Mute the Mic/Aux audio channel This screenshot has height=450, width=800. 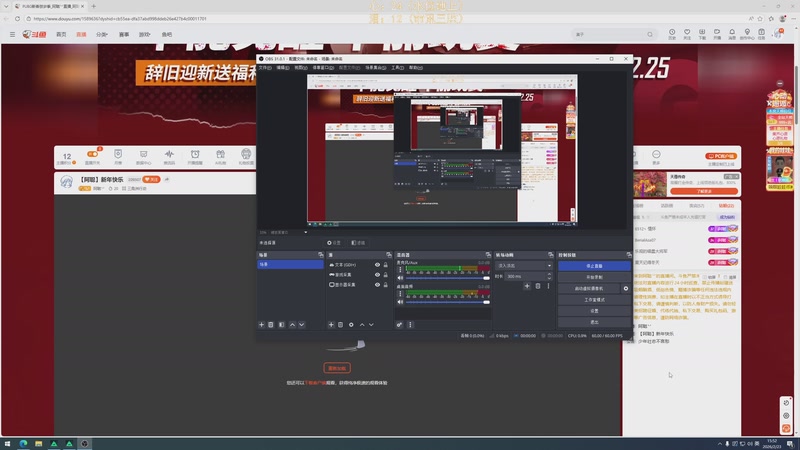400,278
